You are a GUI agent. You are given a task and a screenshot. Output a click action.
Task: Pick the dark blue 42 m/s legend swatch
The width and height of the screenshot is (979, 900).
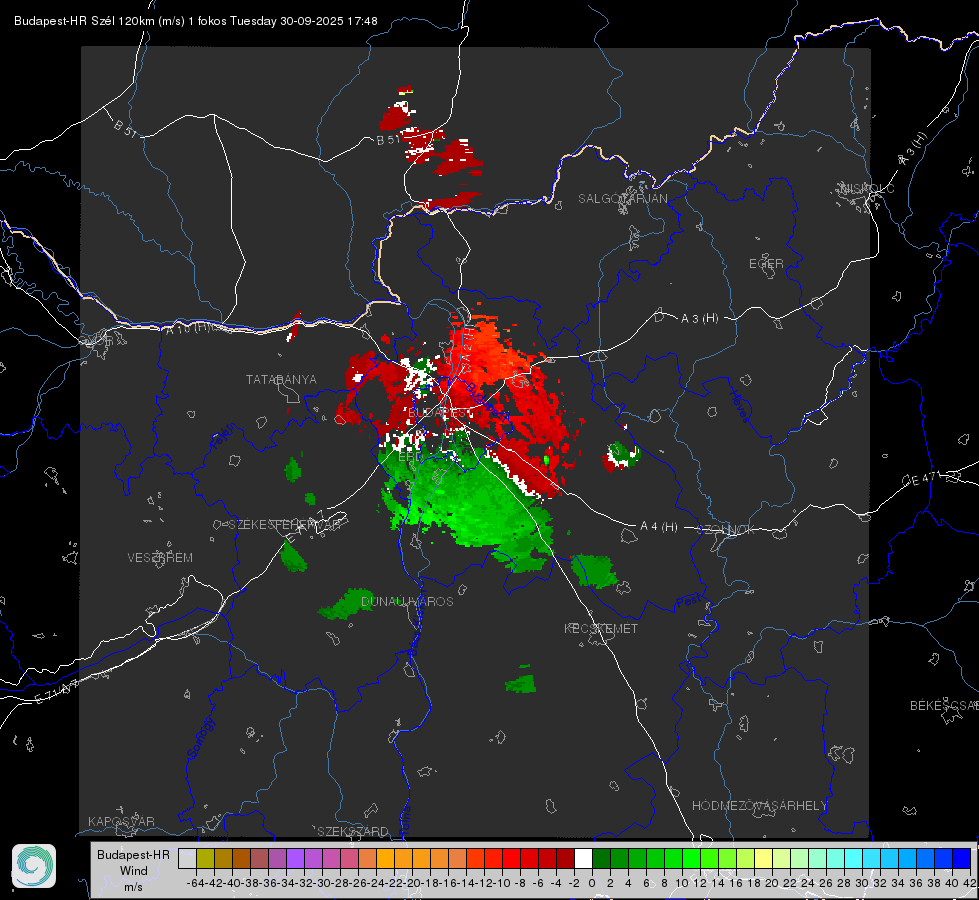(x=962, y=858)
